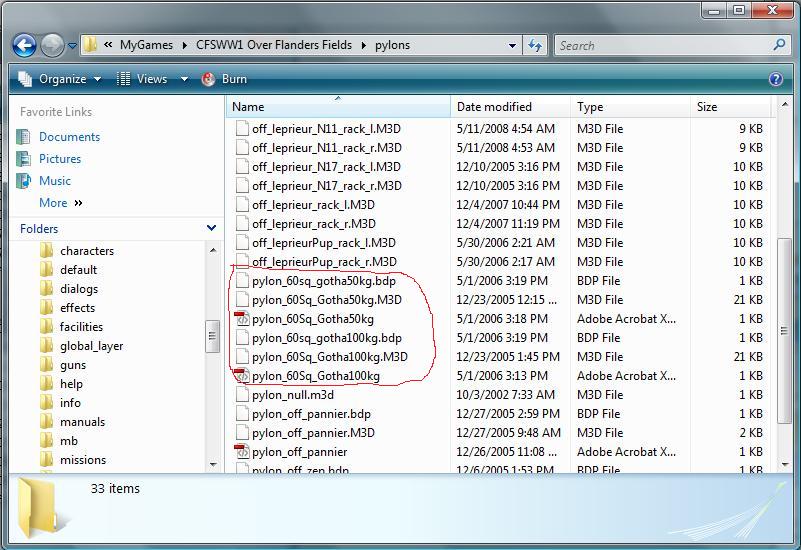801x550 pixels.
Task: Click icon of pylon_60sq_gotha50kg.bdp
Action: pyautogui.click(x=242, y=281)
